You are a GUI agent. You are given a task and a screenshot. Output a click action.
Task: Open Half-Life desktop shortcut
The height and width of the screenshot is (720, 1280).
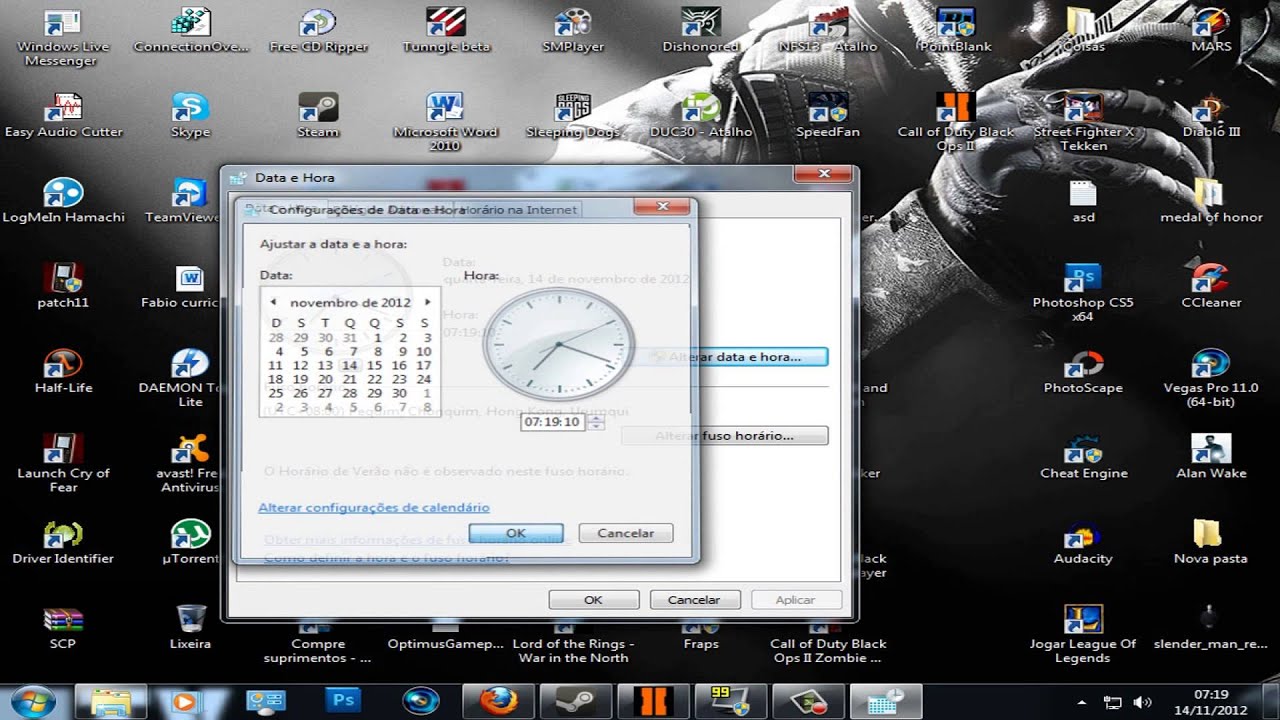pyautogui.click(x=63, y=372)
